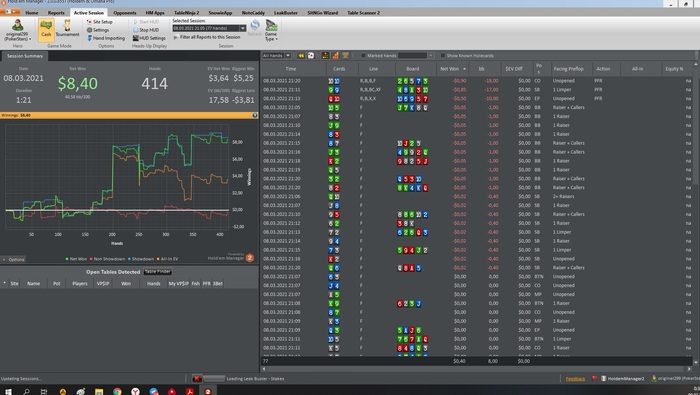Select Cash game mode icon

click(46, 29)
